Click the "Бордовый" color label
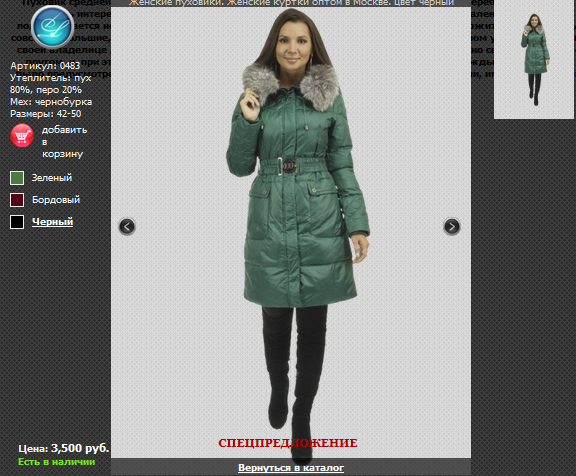The image size is (576, 476). coord(56,200)
